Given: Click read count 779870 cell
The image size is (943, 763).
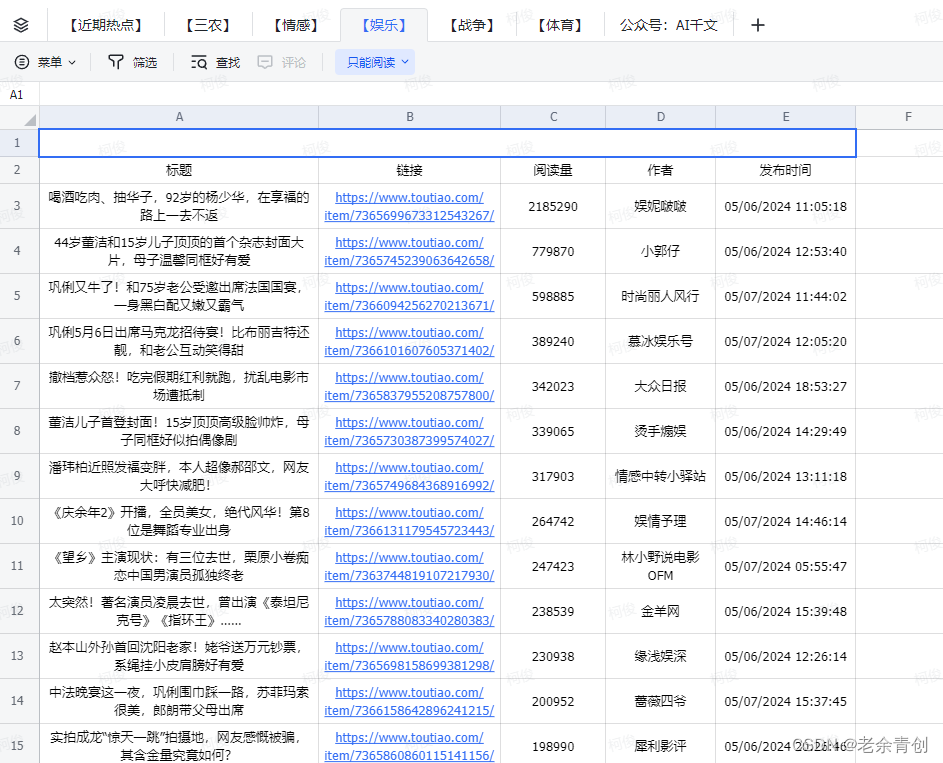Looking at the screenshot, I should pyautogui.click(x=553, y=251).
